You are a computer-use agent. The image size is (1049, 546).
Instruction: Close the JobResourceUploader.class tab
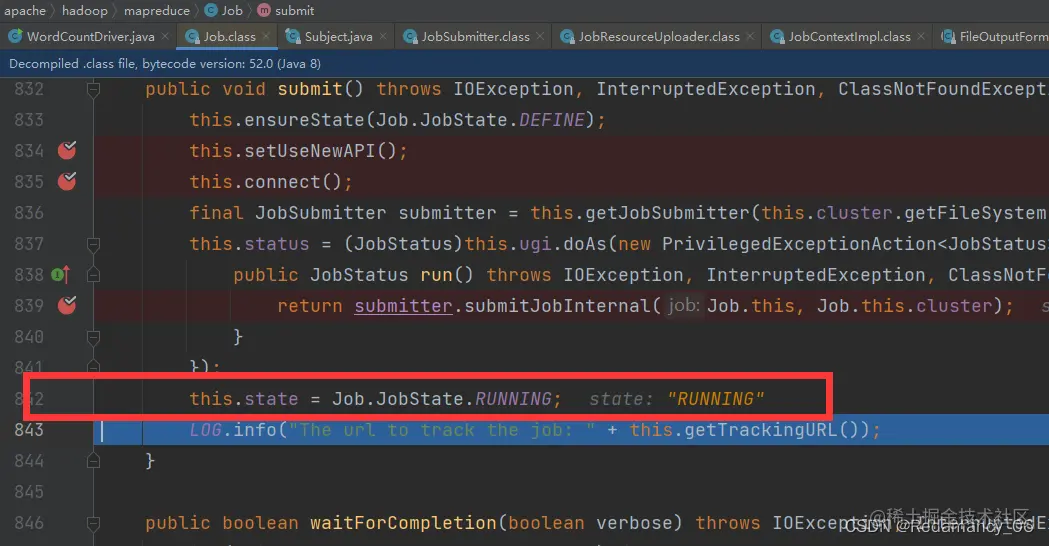[x=750, y=36]
